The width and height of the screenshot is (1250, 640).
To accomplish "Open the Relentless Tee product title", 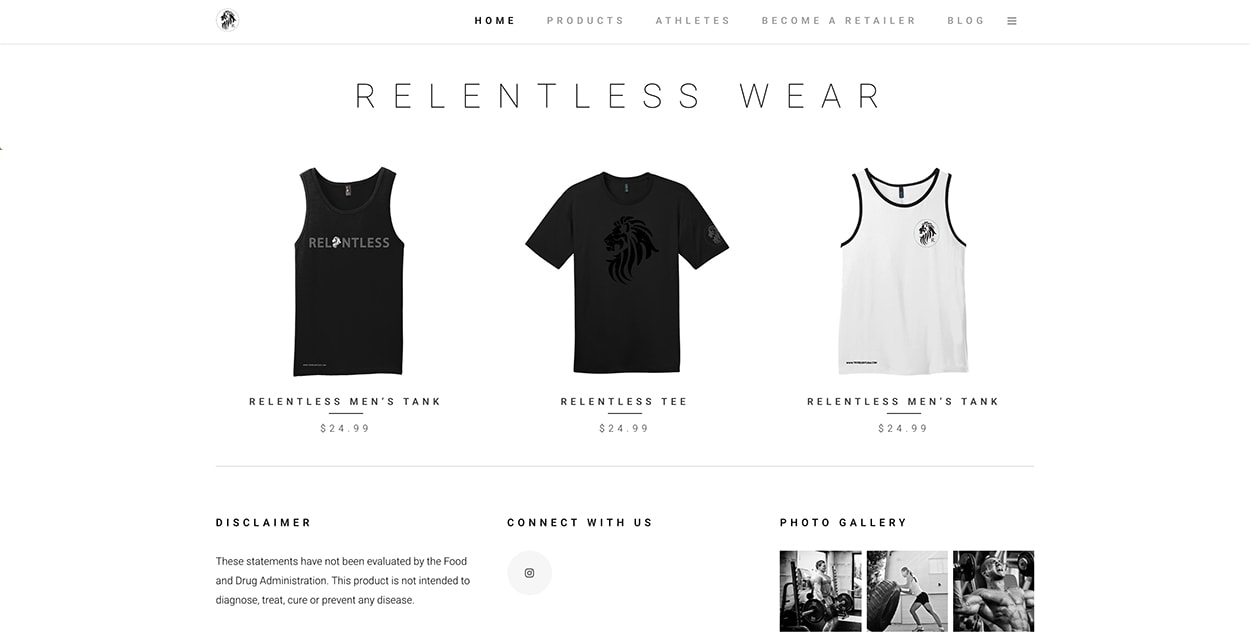I will 624,402.
